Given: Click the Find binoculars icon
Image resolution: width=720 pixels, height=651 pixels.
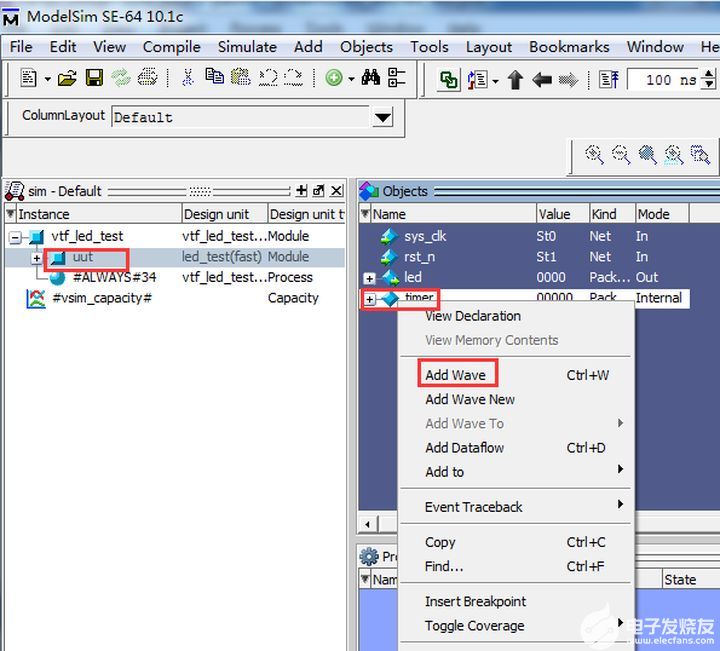Looking at the screenshot, I should click(371, 77).
